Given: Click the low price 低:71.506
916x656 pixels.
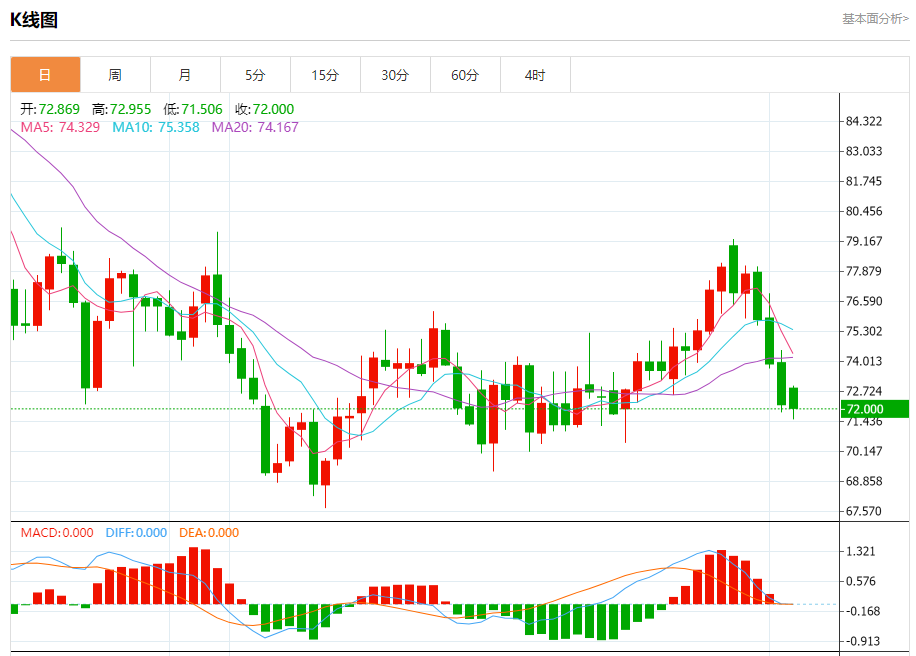Looking at the screenshot, I should (x=193, y=109).
